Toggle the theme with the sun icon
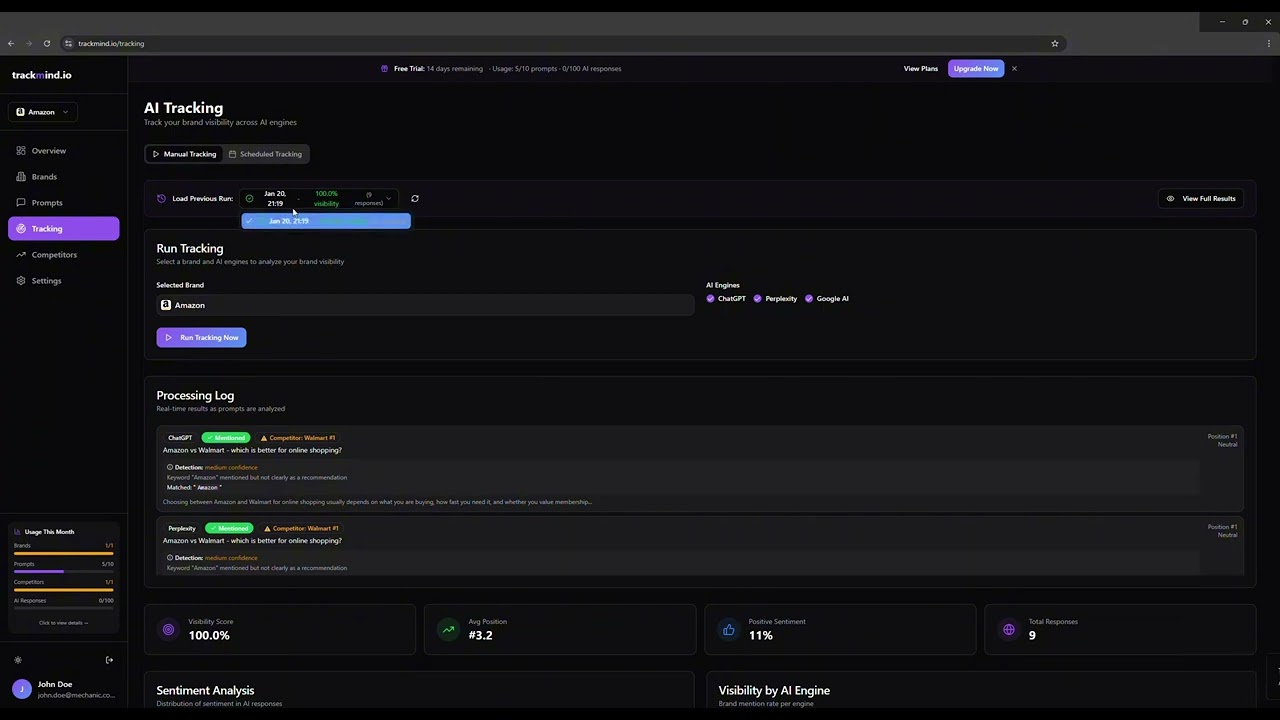Viewport: 1280px width, 720px height. click(x=18, y=660)
